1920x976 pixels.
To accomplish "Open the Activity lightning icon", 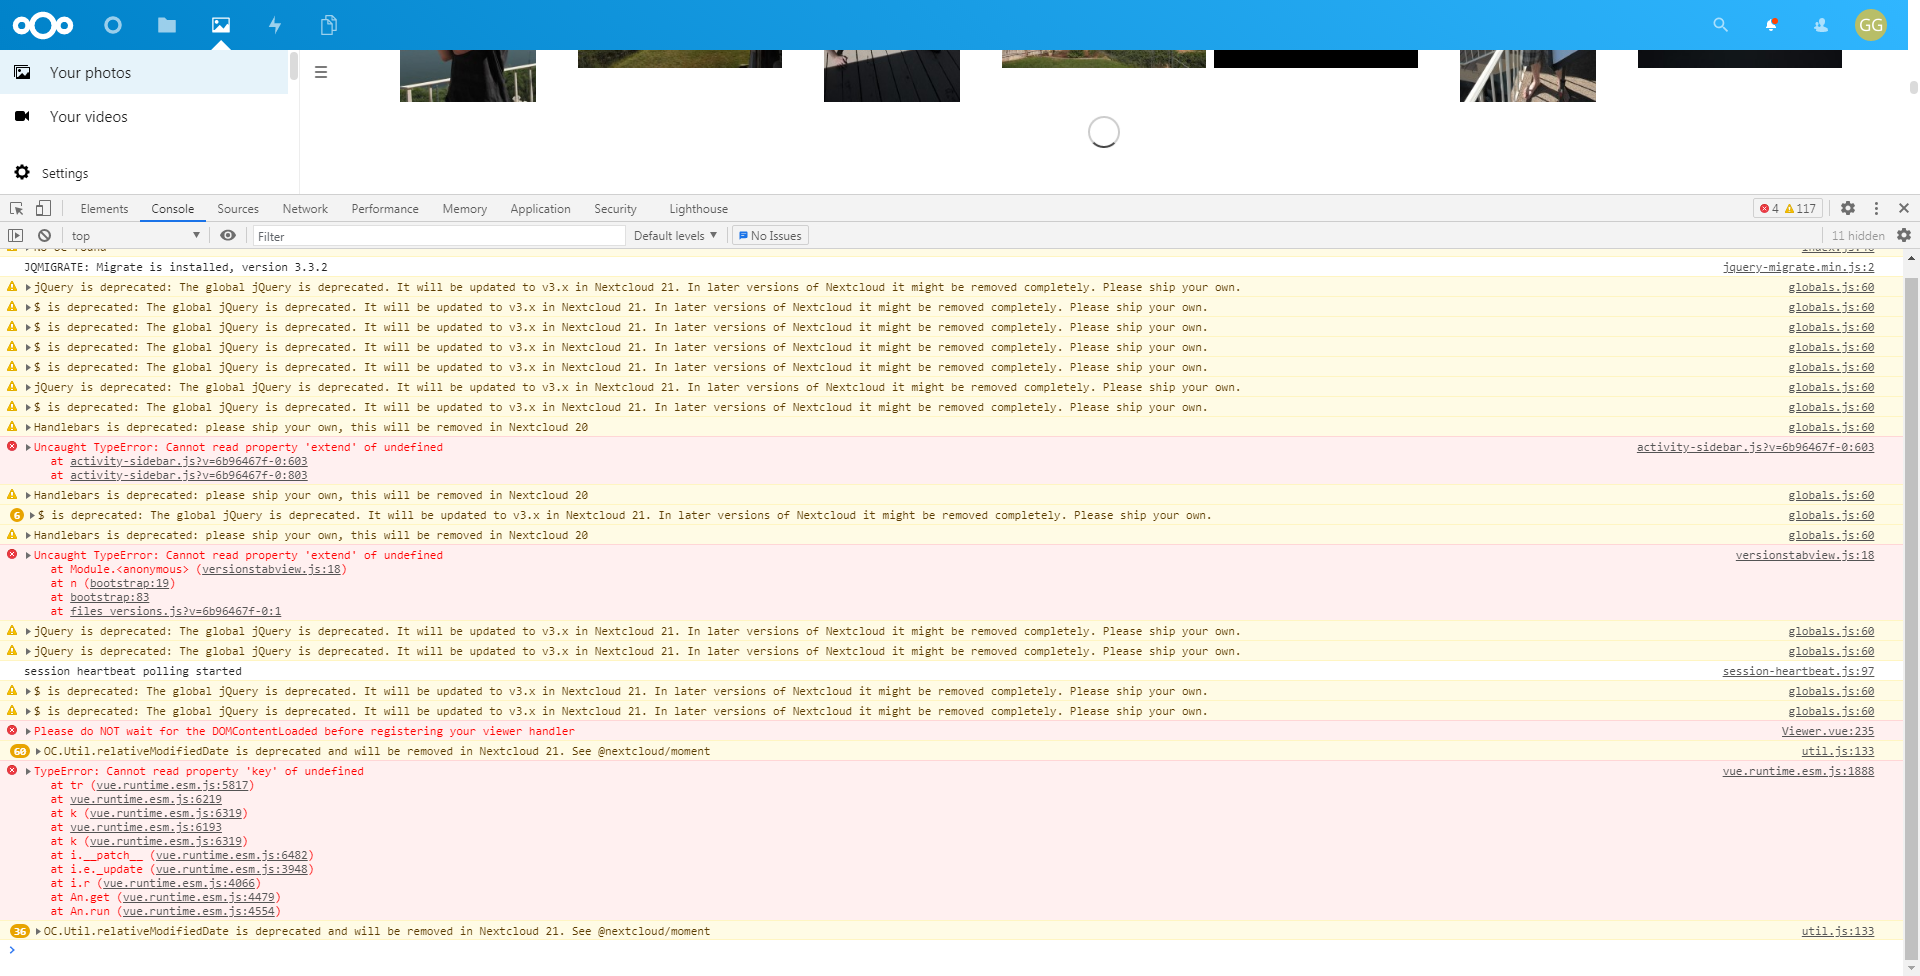I will tap(275, 25).
